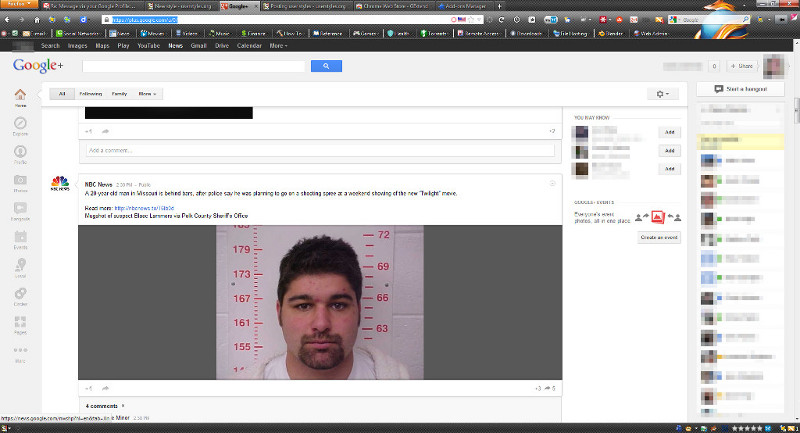Click the browser reload icon

(501, 19)
